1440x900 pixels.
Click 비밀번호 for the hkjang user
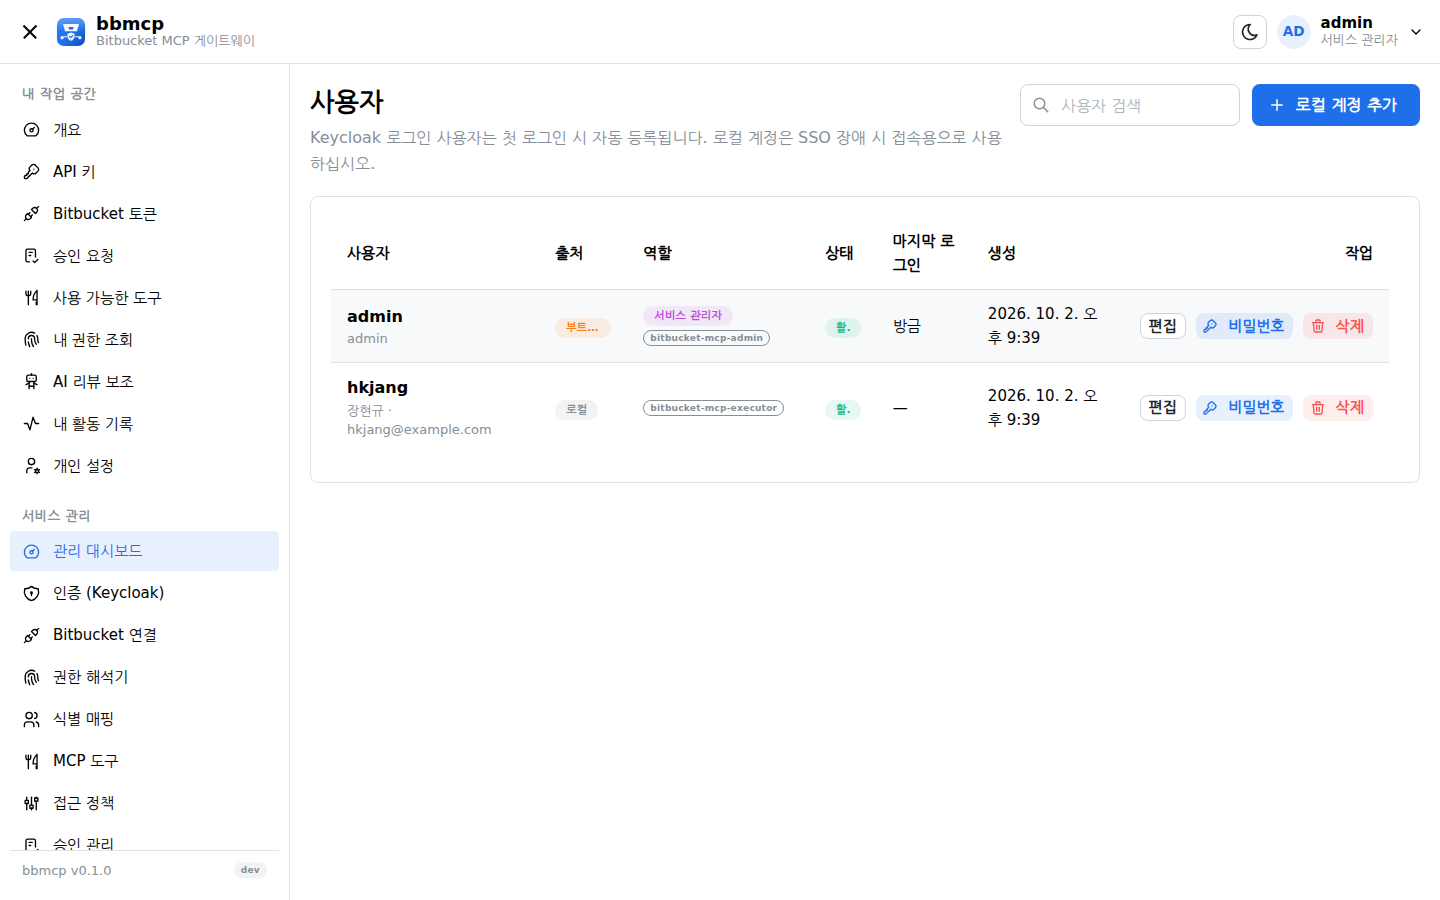(x=1244, y=408)
